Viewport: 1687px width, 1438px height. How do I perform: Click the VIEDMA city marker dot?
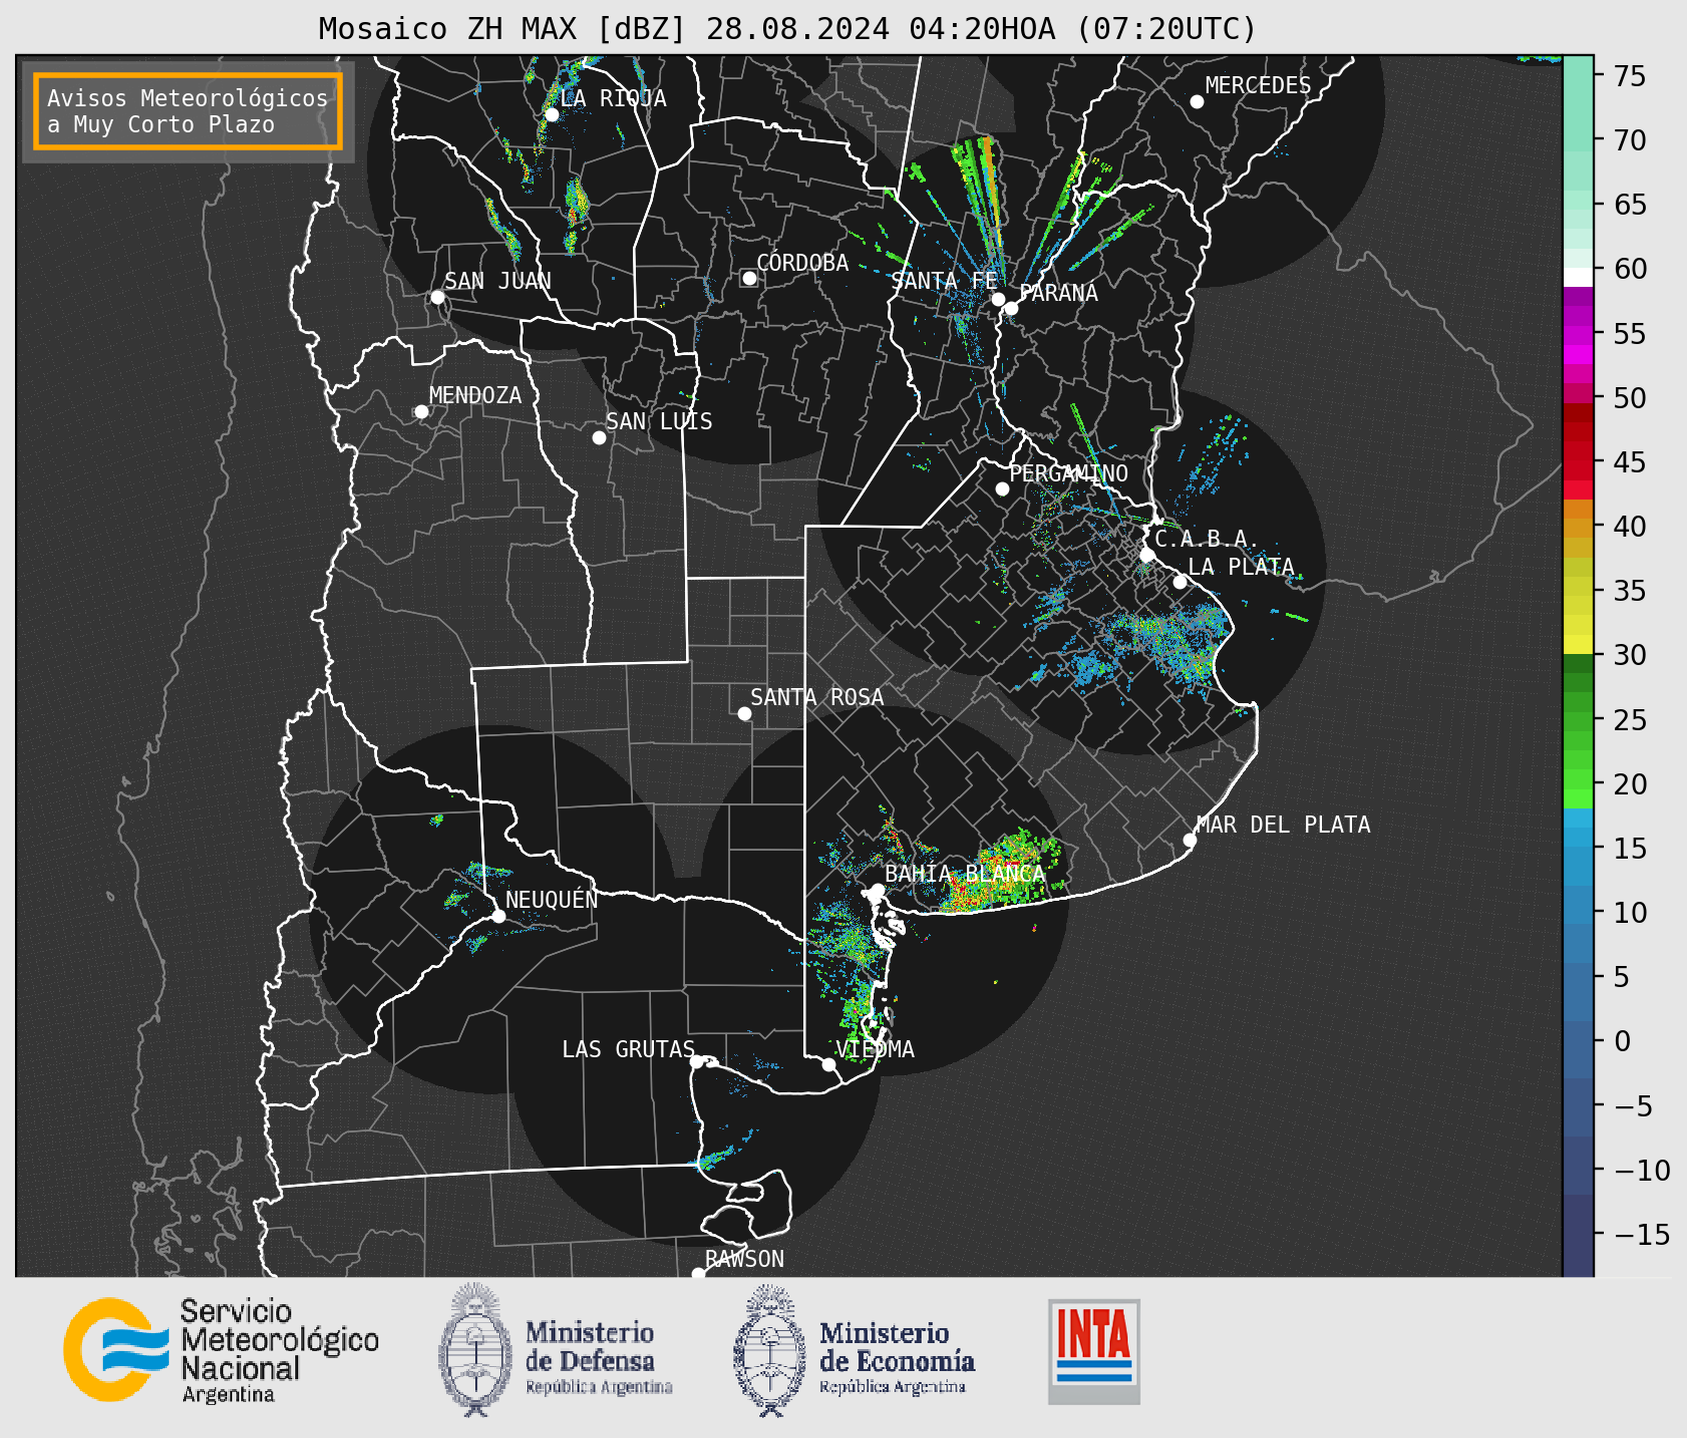coord(829,1065)
